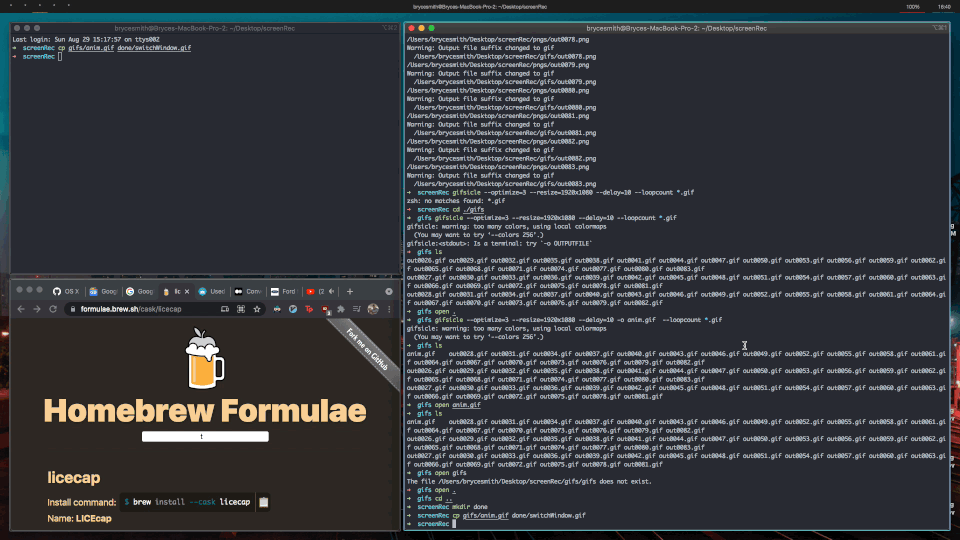Click 'zsh: no matches found' line

pyautogui.click(x=456, y=201)
